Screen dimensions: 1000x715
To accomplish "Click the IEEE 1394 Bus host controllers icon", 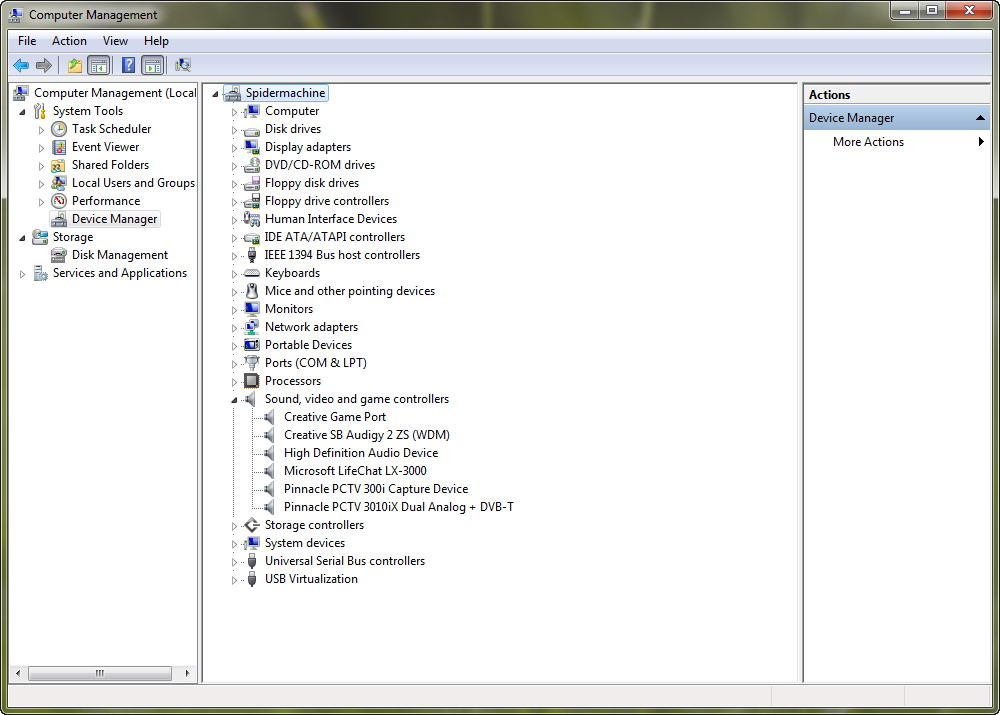I will click(252, 255).
